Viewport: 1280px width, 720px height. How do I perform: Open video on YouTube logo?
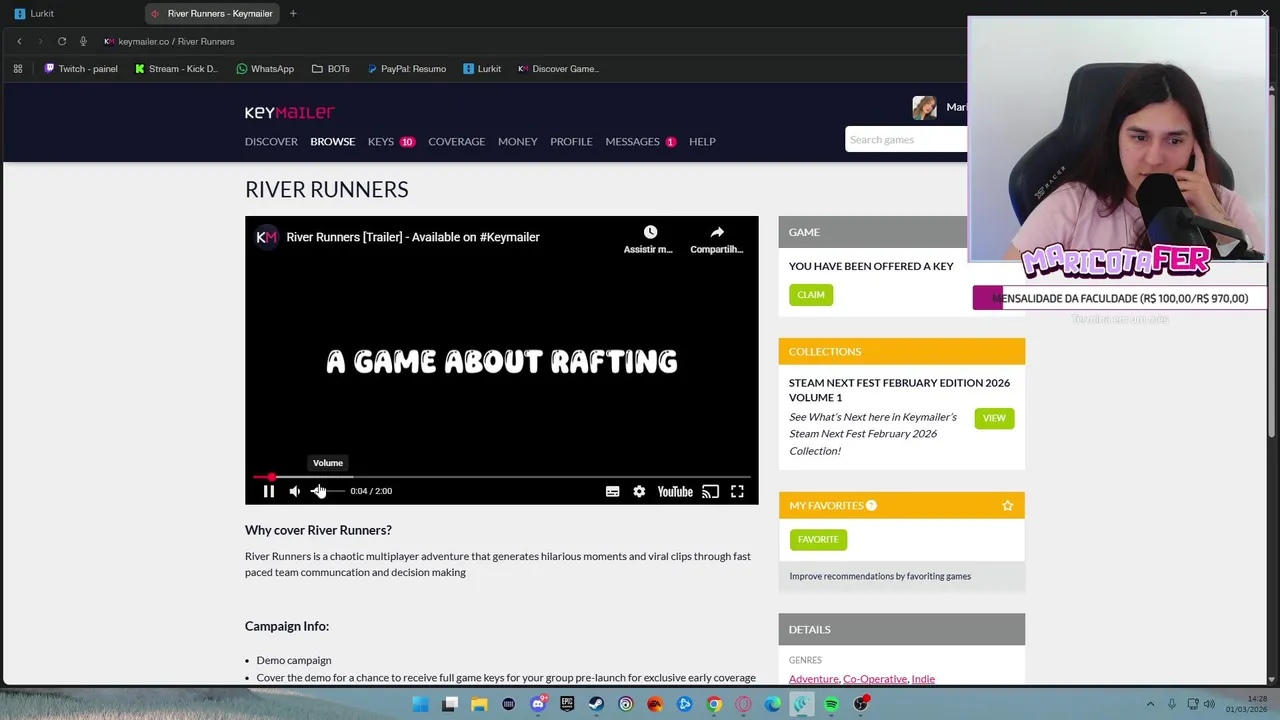(675, 491)
